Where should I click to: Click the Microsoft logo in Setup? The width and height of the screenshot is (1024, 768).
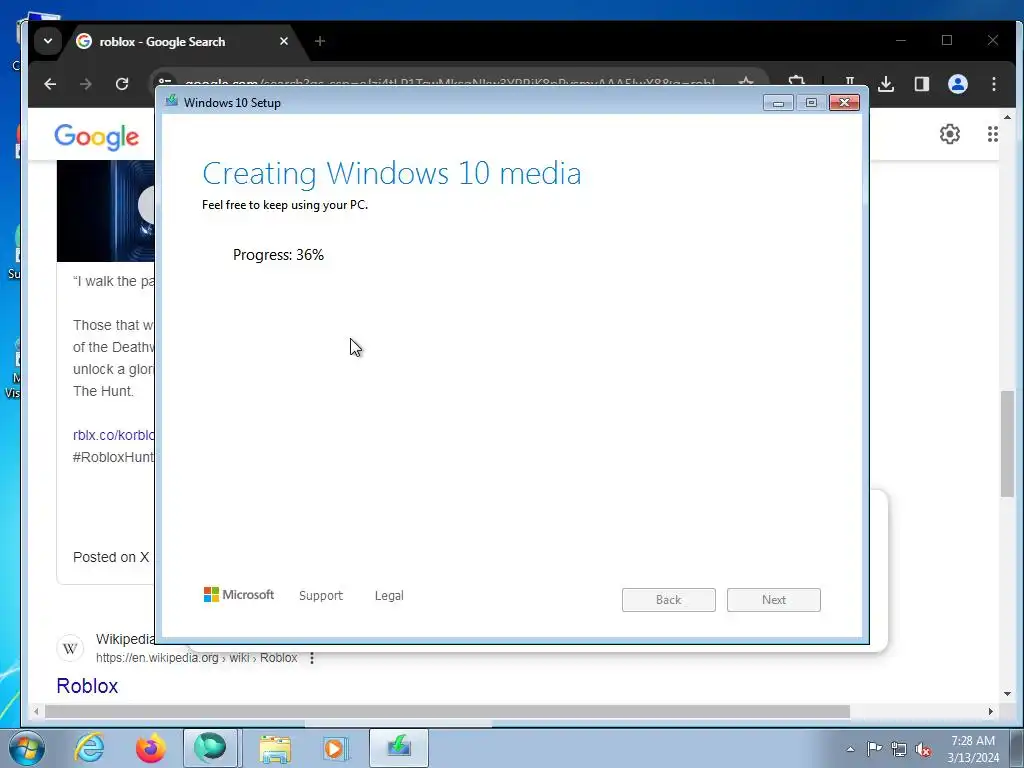(238, 595)
